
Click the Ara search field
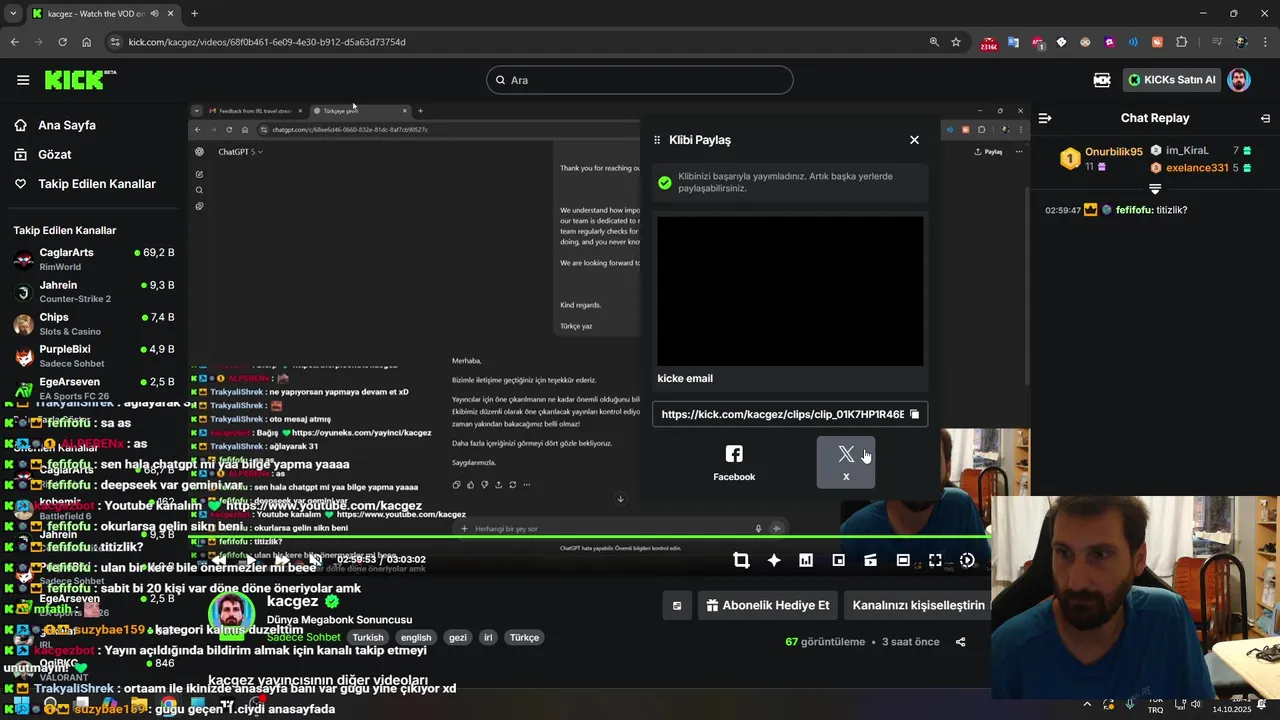pos(640,80)
